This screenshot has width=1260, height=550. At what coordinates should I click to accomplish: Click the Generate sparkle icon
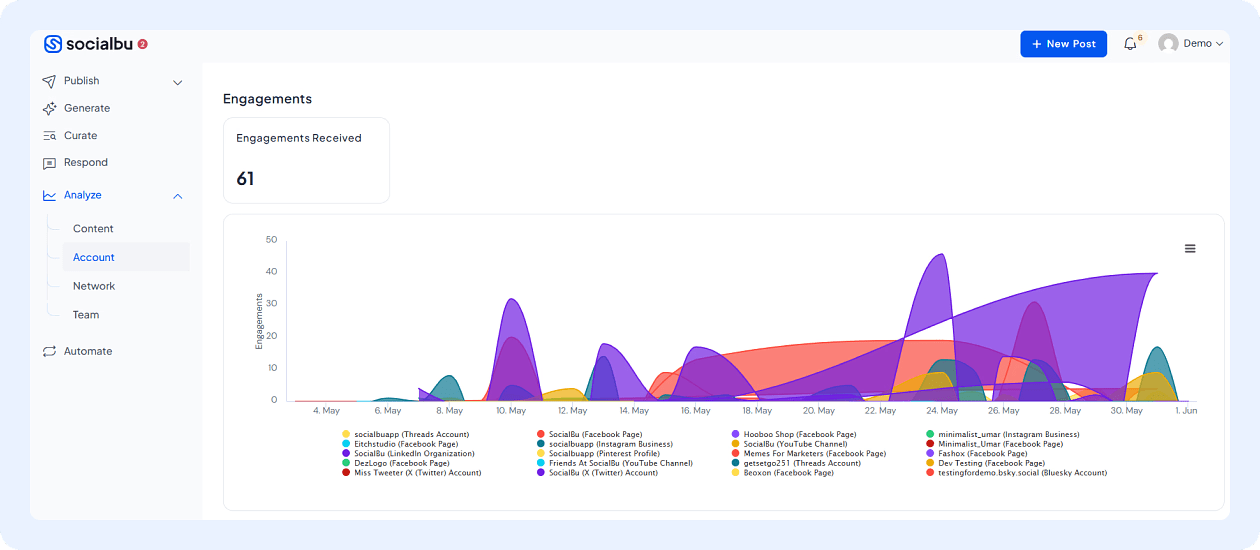[49, 108]
